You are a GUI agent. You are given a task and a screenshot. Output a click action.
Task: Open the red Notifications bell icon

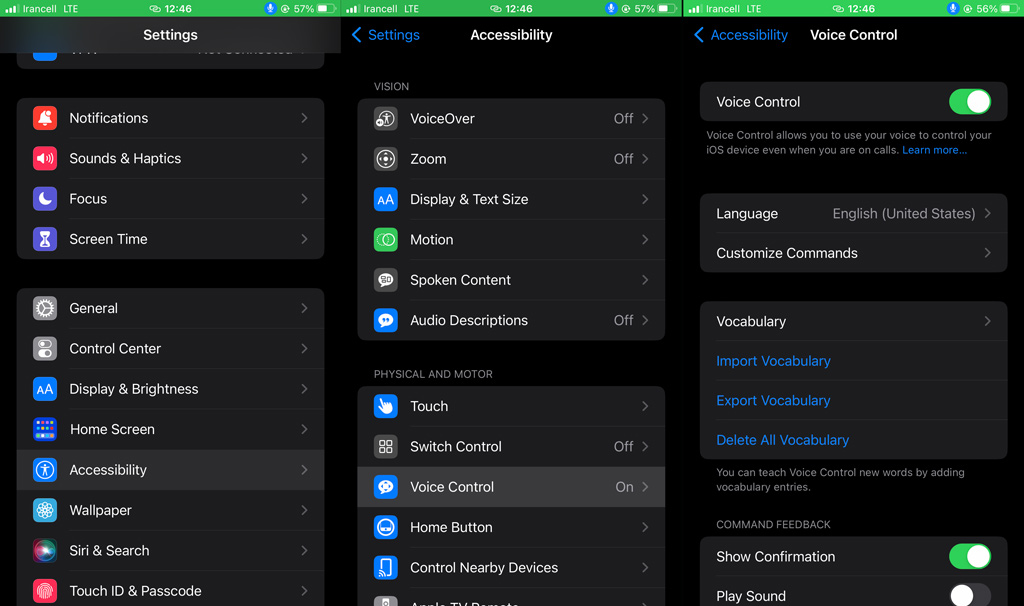45,118
